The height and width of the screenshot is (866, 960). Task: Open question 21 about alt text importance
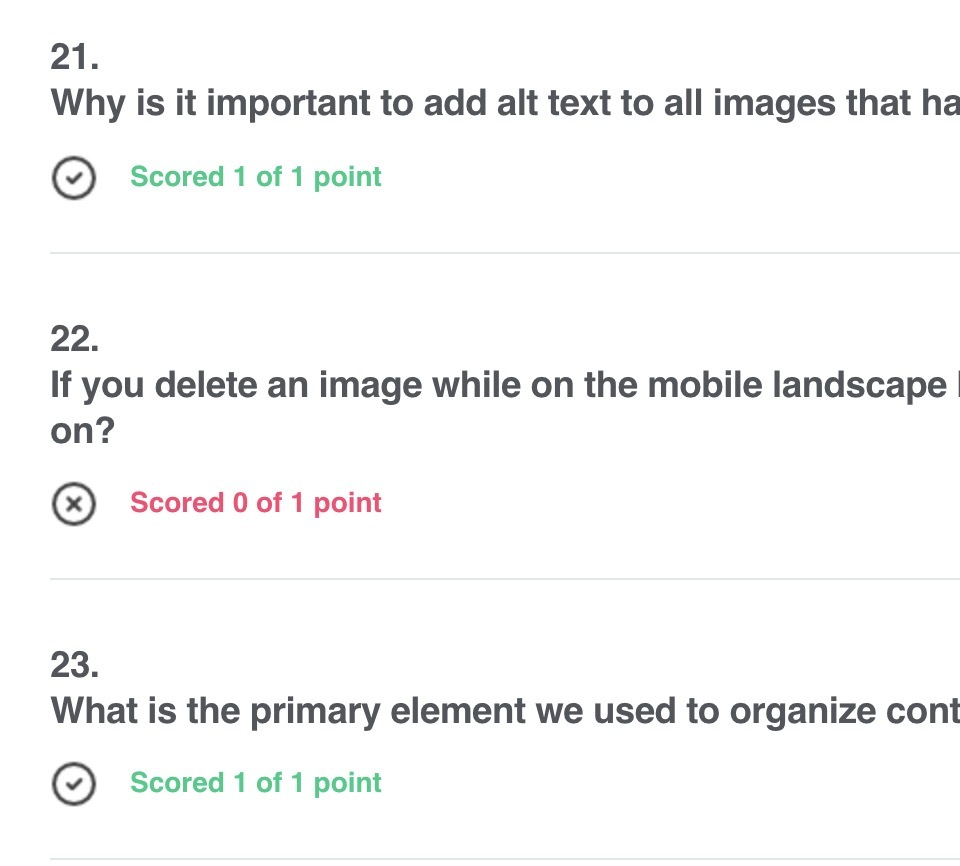[505, 103]
